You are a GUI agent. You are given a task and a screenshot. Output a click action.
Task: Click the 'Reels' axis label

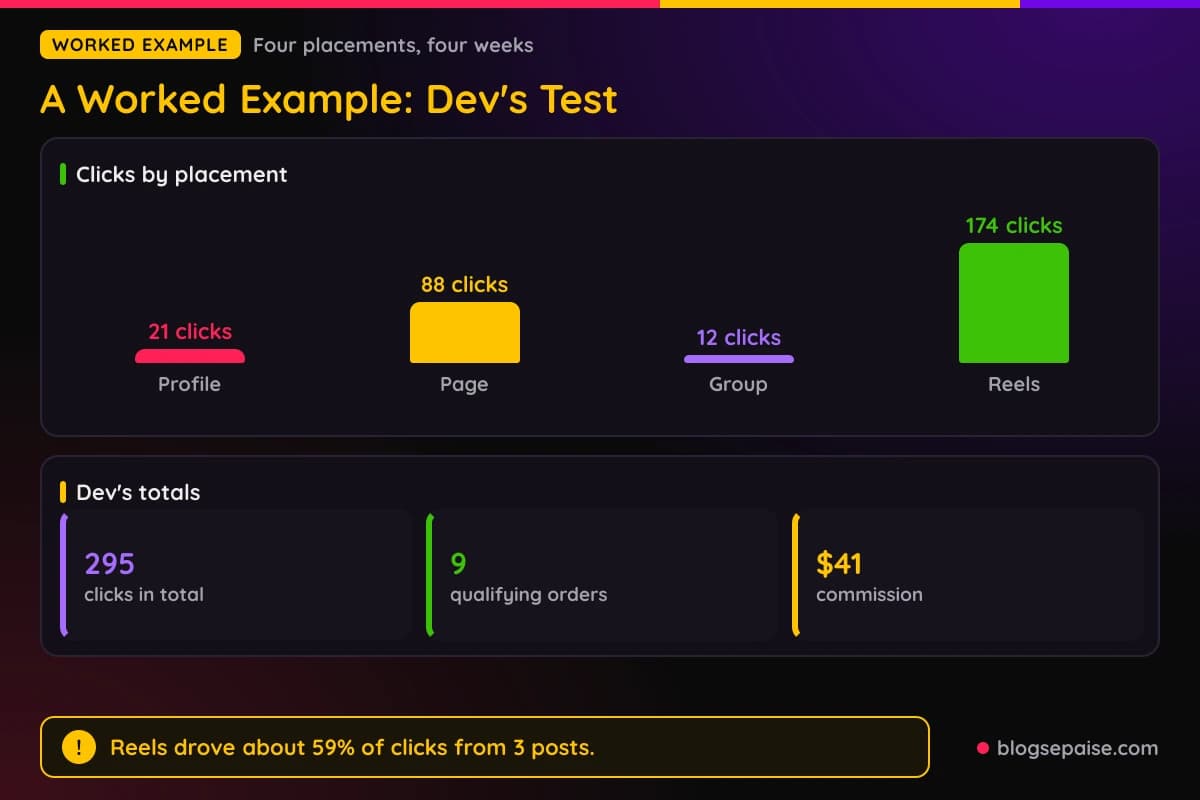(x=1014, y=384)
